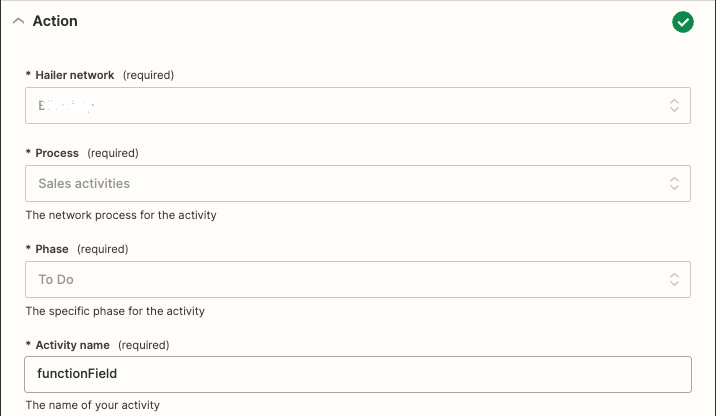Open the Hailer network dropdown field

tap(358, 105)
